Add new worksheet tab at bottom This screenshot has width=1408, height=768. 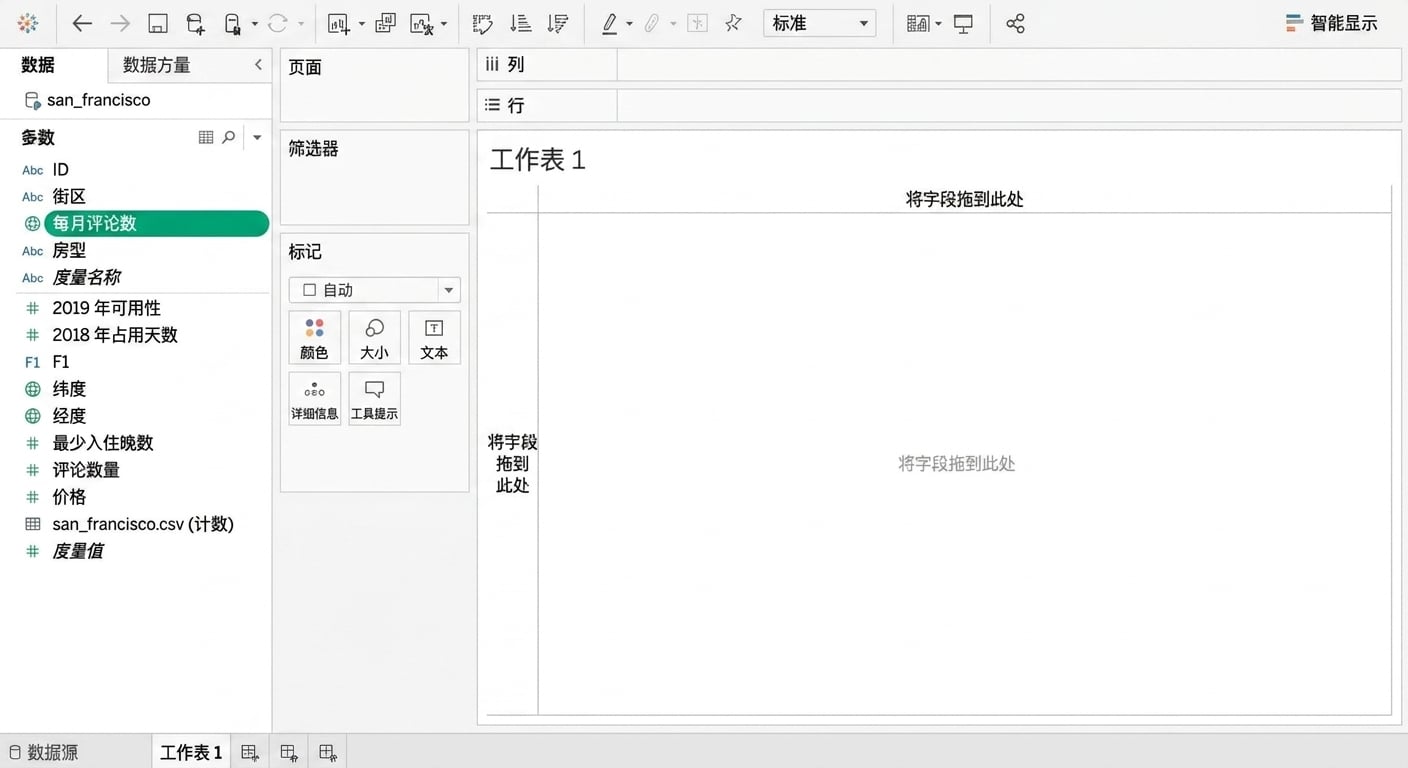click(x=250, y=753)
